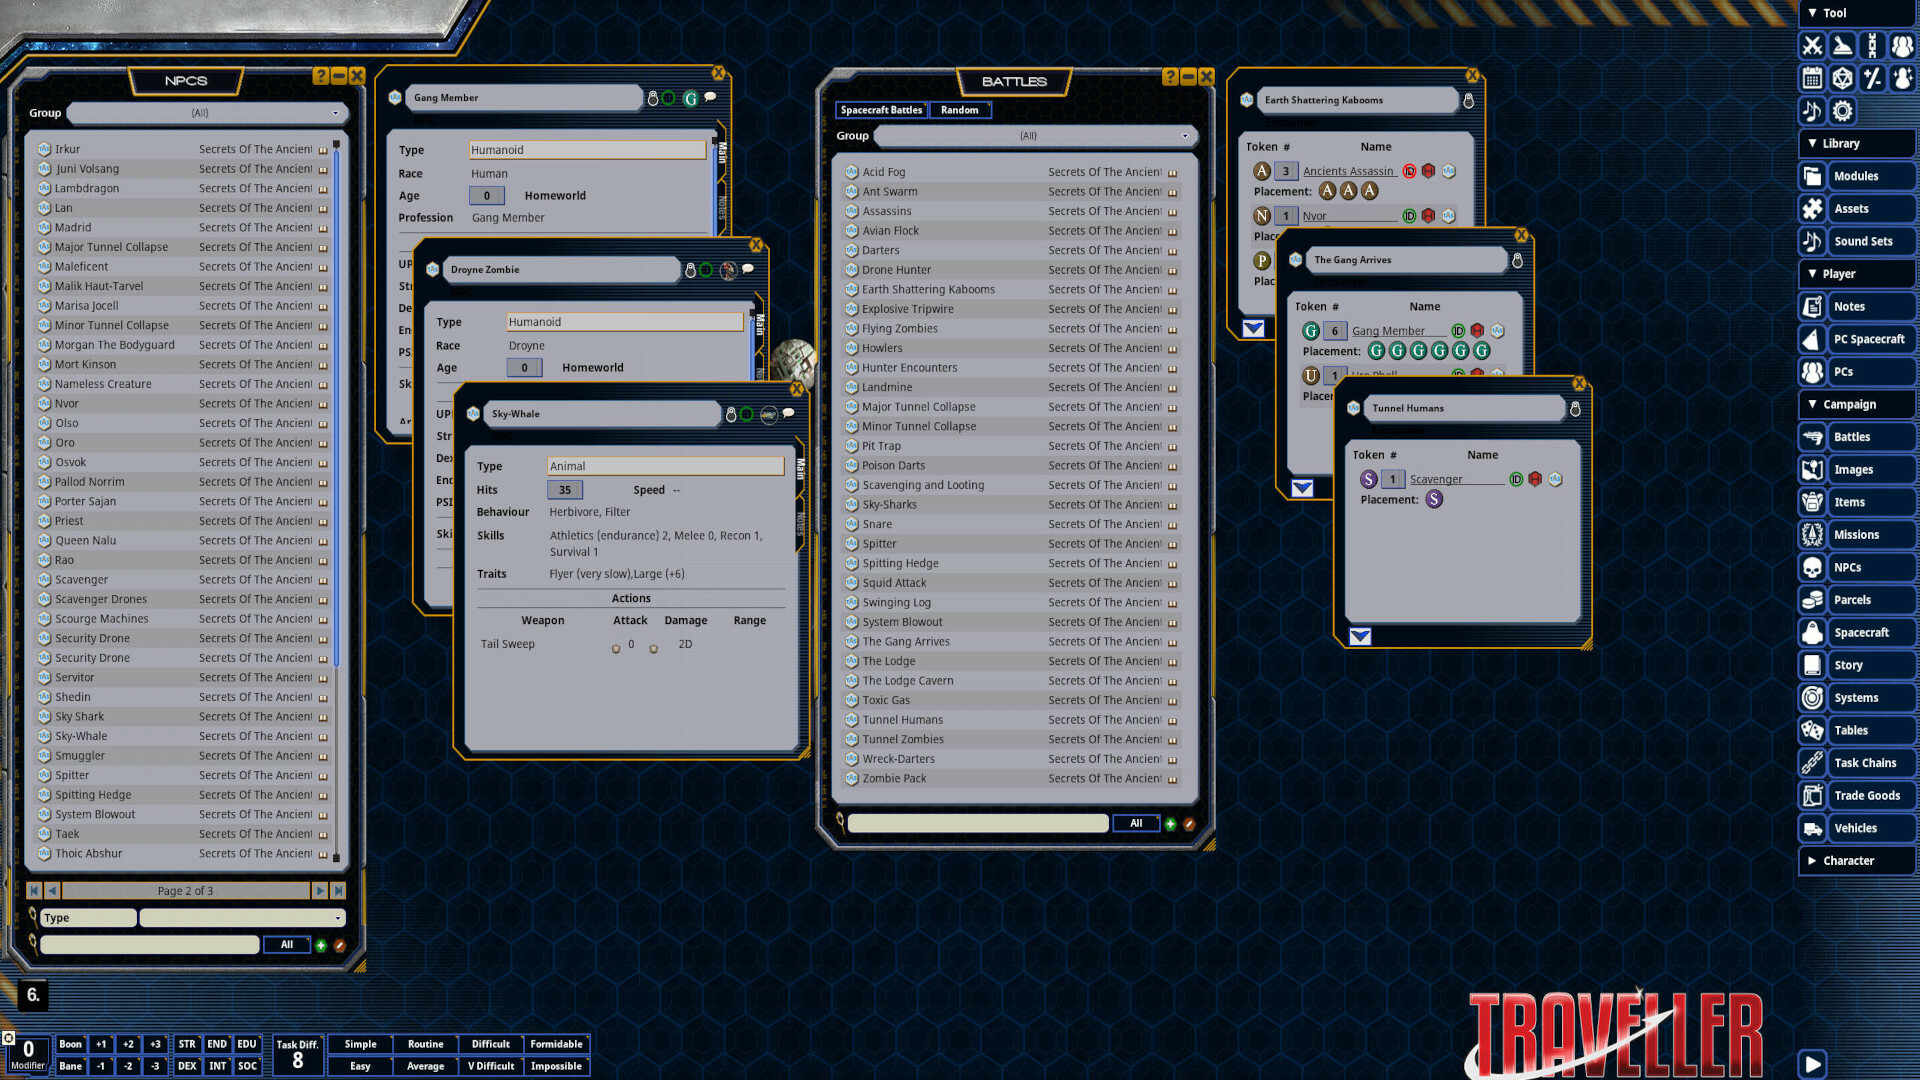
Task: Select the crossed-swords combat tool
Action: [1813, 46]
